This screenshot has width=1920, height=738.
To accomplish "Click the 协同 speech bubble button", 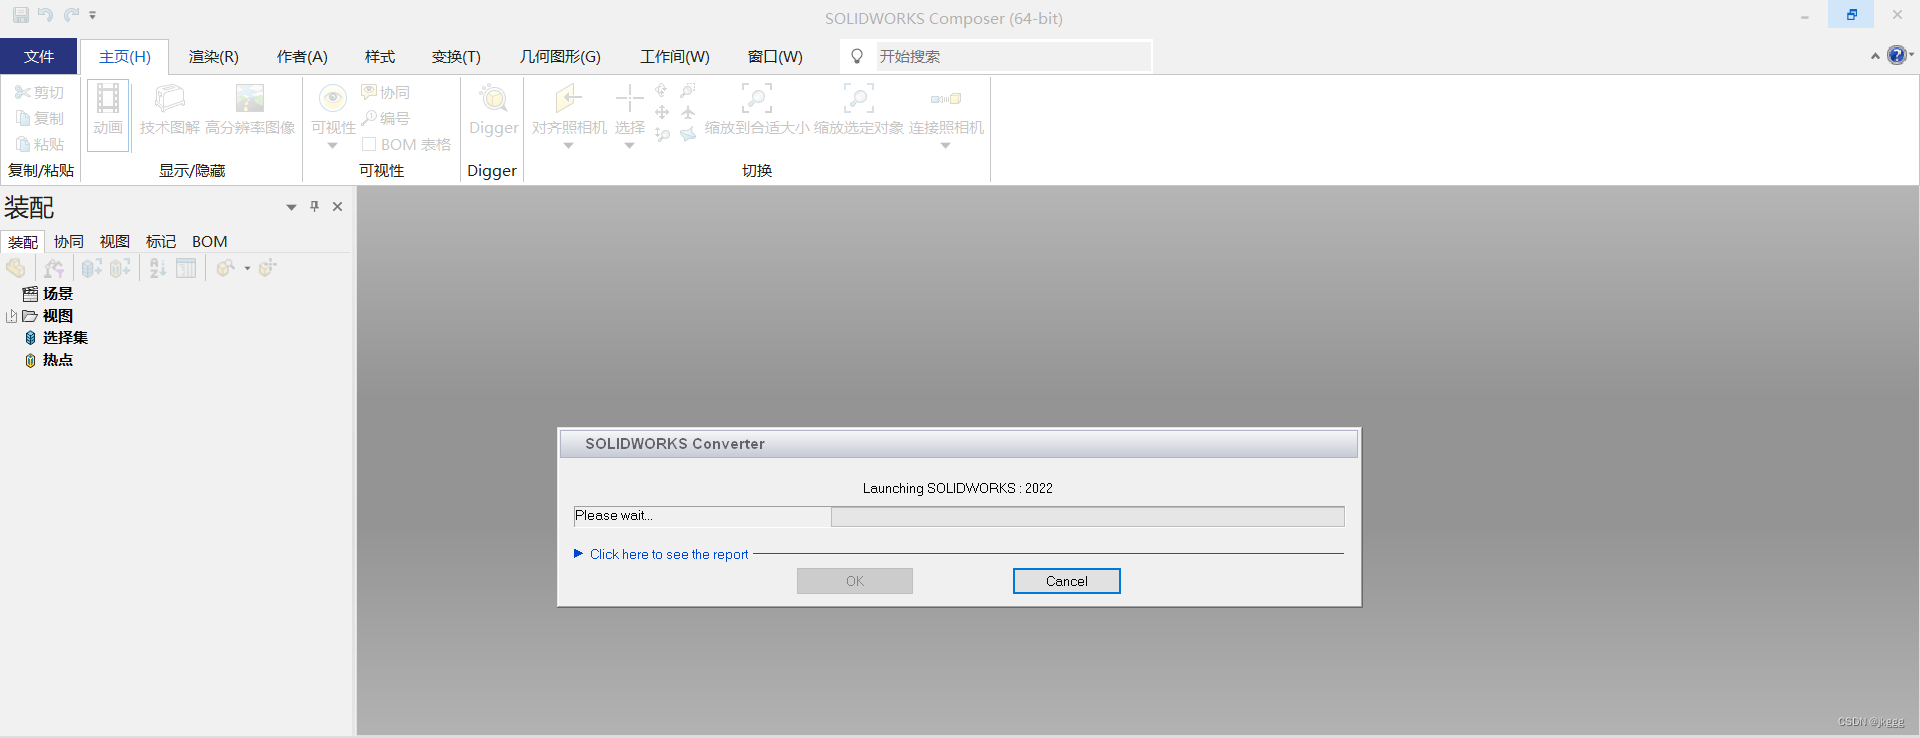I will tap(386, 92).
